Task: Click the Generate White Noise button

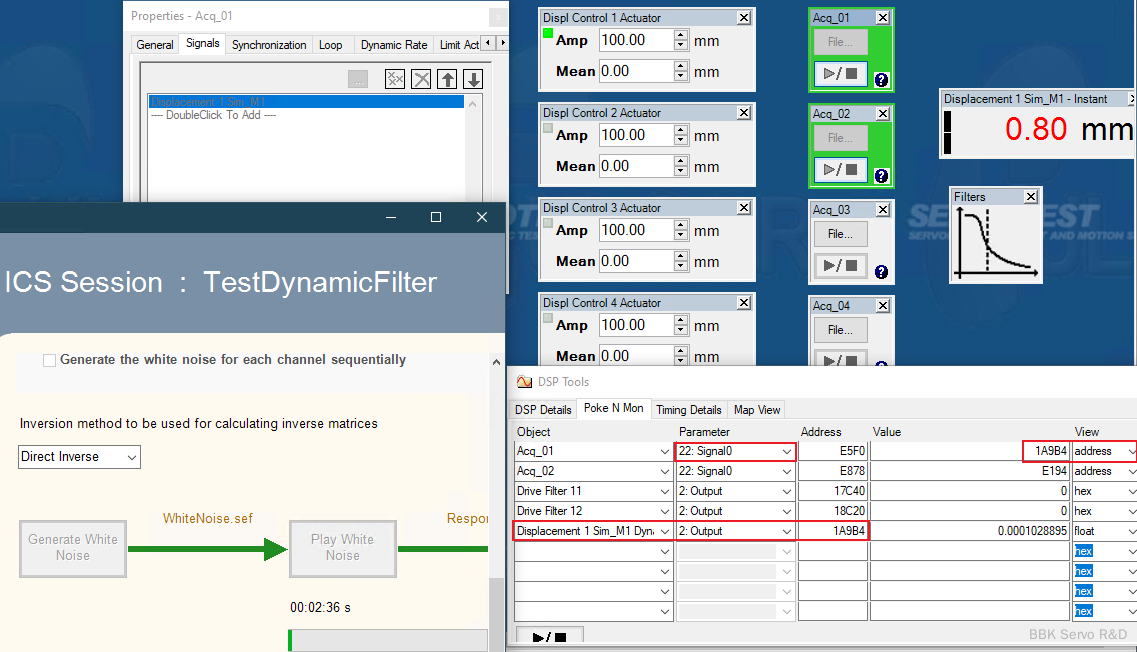Action: pyautogui.click(x=73, y=547)
